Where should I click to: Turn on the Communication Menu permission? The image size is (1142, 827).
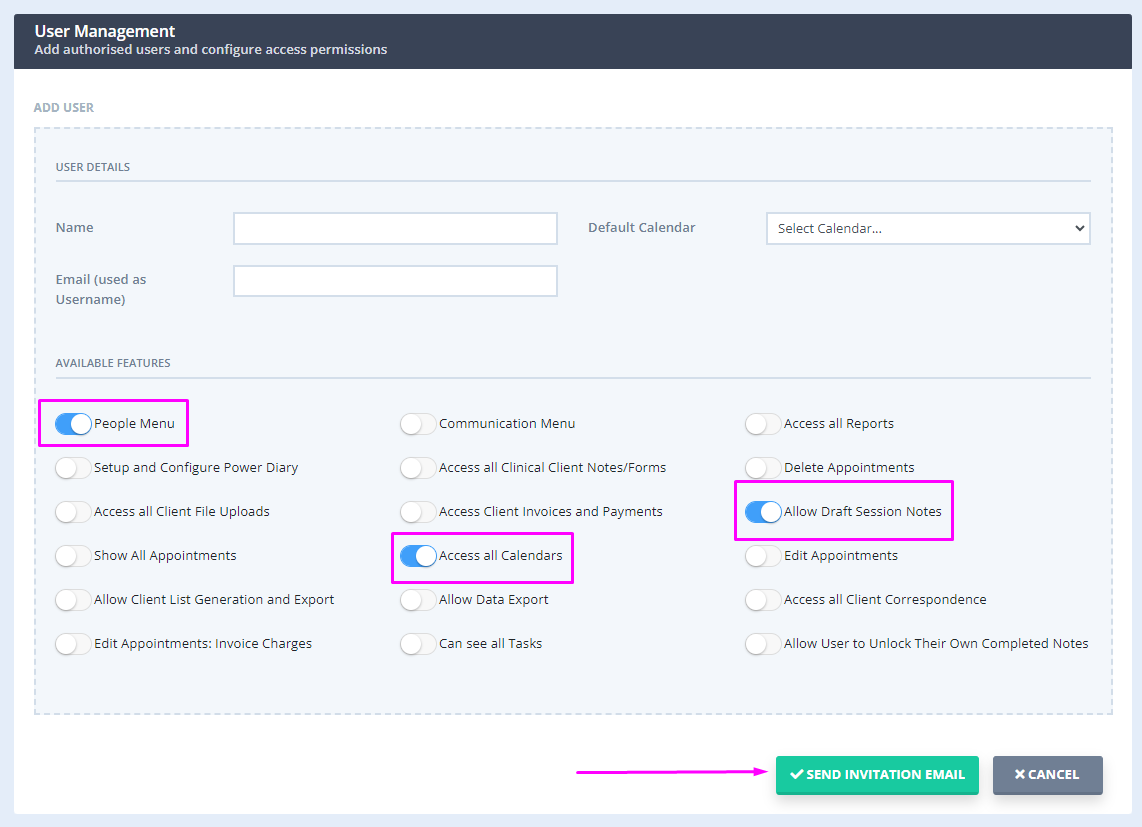click(417, 423)
